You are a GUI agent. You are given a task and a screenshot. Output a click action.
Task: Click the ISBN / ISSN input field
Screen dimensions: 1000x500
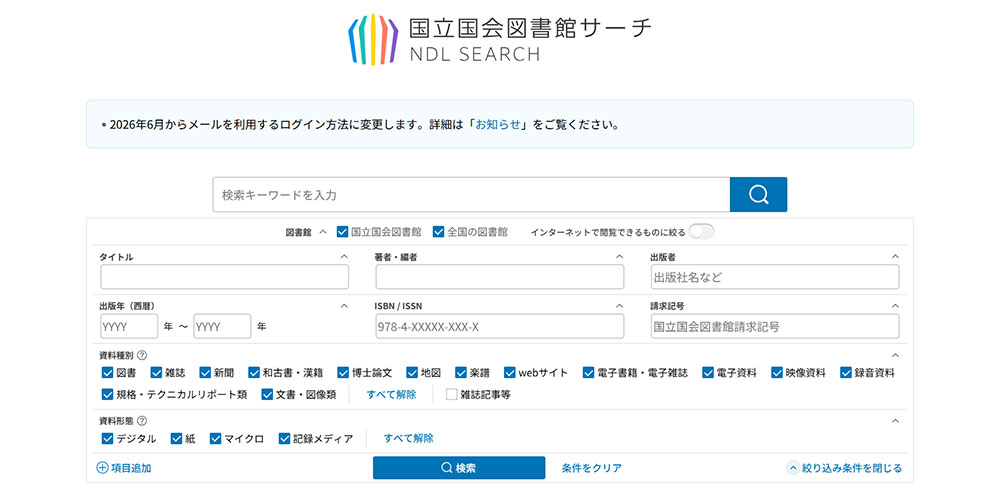pyautogui.click(x=499, y=327)
